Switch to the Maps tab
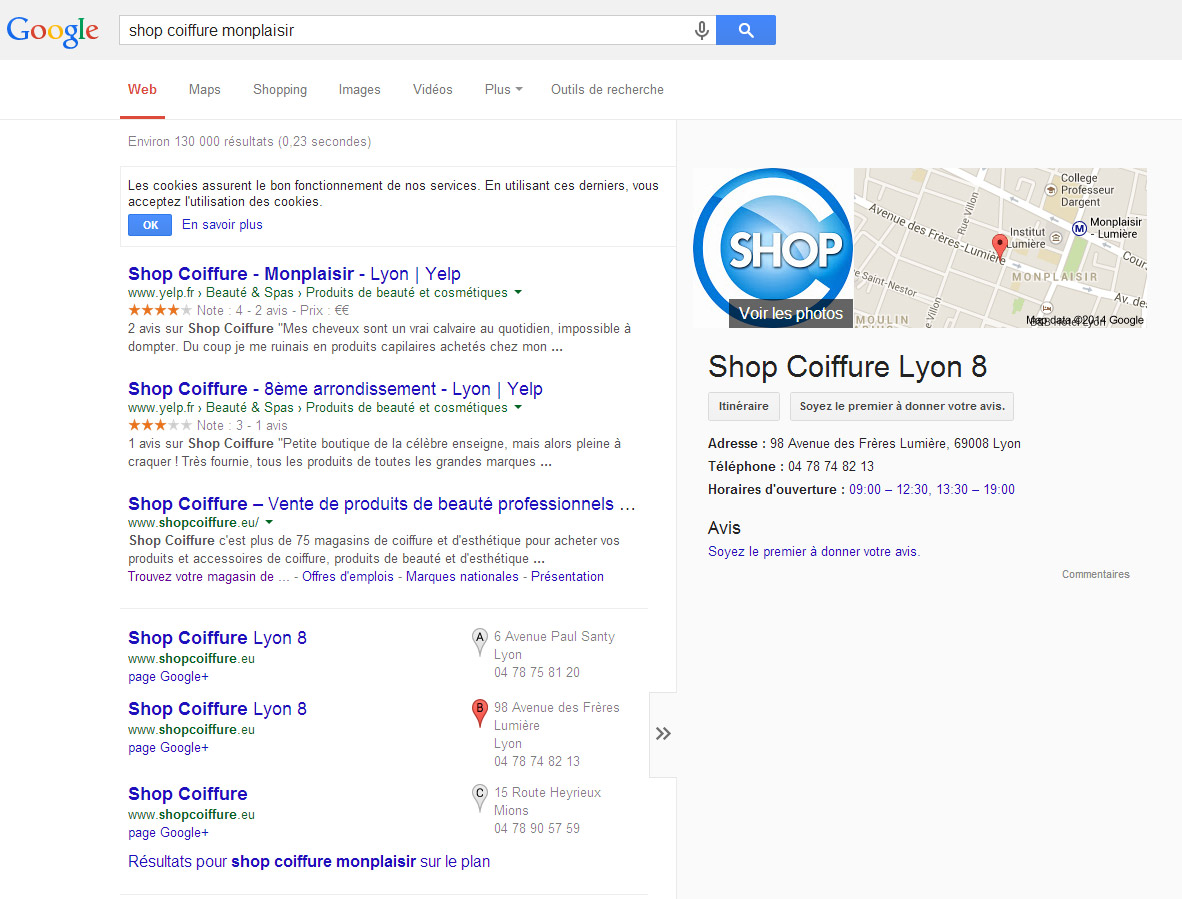The height and width of the screenshot is (899, 1182). [x=204, y=90]
